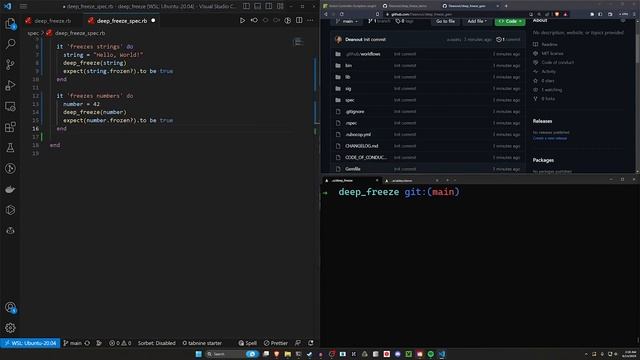The image size is (640, 360).
Task: Open the Docker whale view
Action: [x=11, y=189]
